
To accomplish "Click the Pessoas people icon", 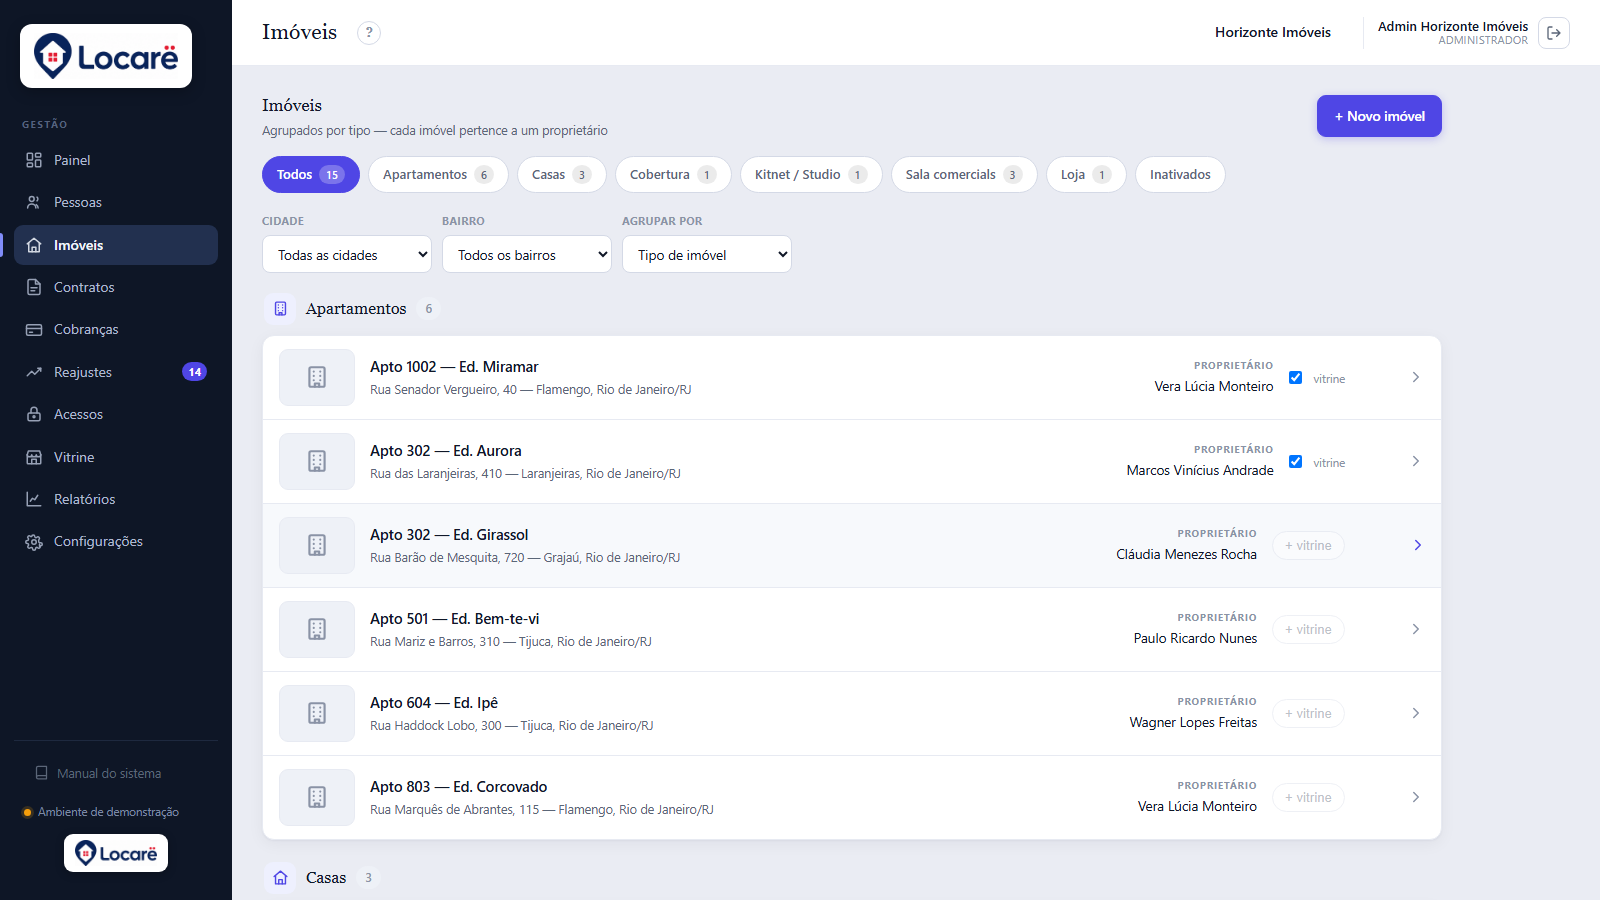I will [34, 202].
